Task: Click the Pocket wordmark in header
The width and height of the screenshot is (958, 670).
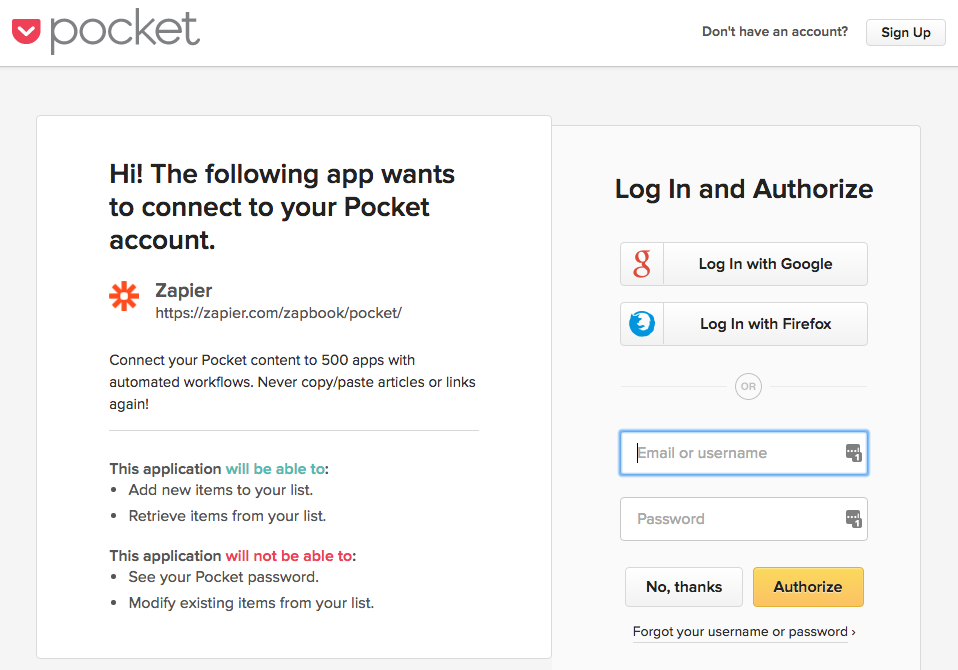Action: click(125, 31)
